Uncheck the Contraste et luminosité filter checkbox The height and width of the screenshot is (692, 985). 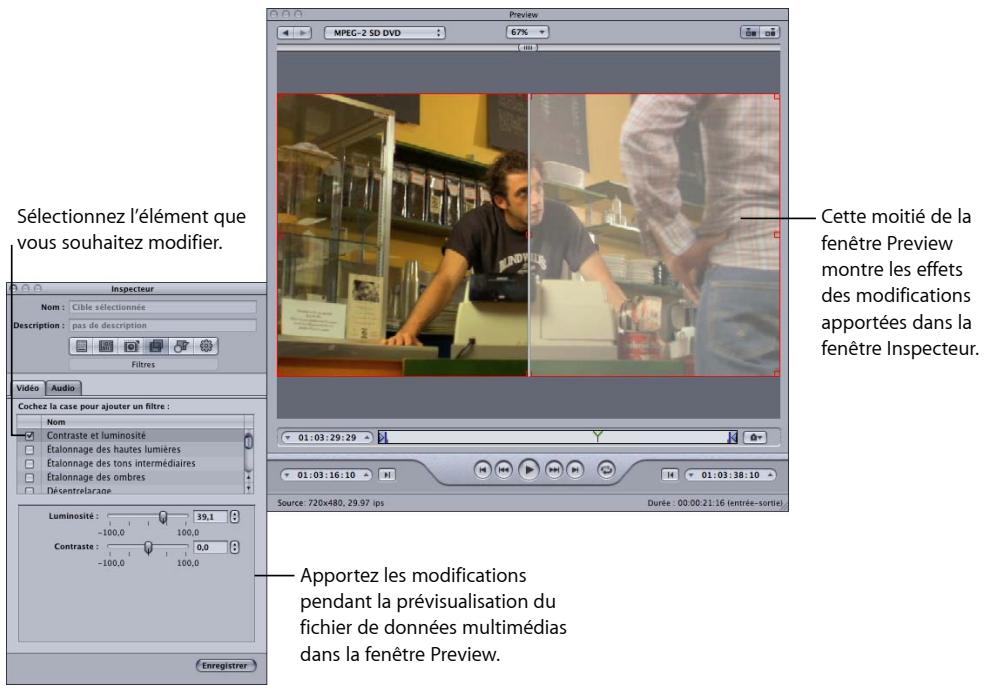[29, 436]
